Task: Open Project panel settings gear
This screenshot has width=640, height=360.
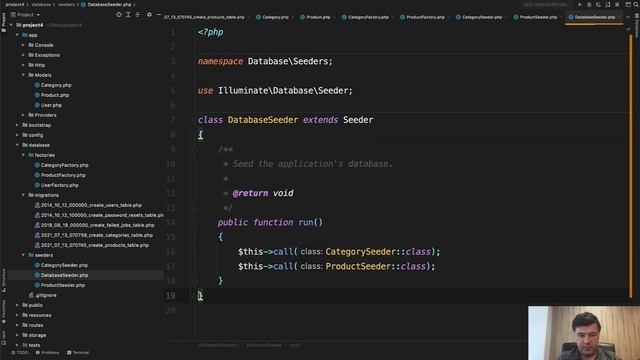Action: 149,15
